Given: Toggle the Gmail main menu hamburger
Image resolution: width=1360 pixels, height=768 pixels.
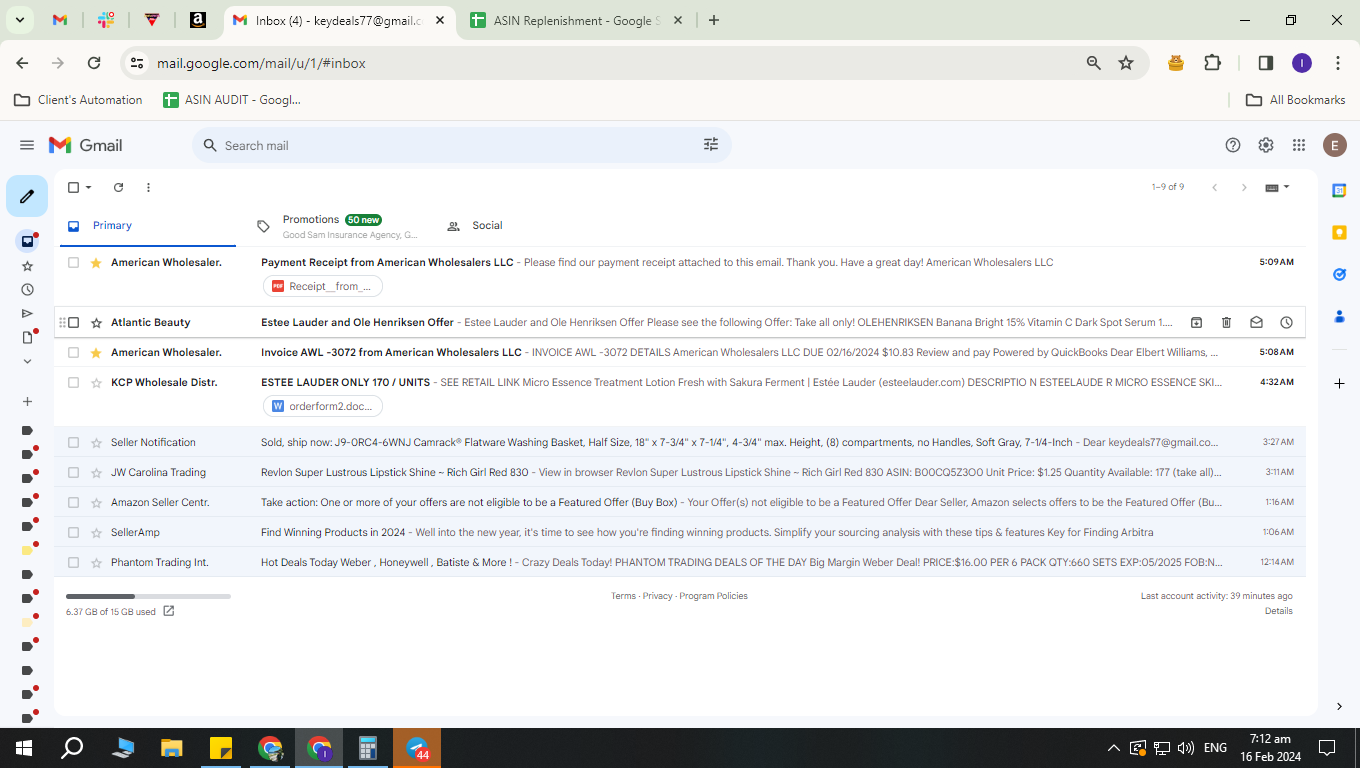Looking at the screenshot, I should coord(27,145).
